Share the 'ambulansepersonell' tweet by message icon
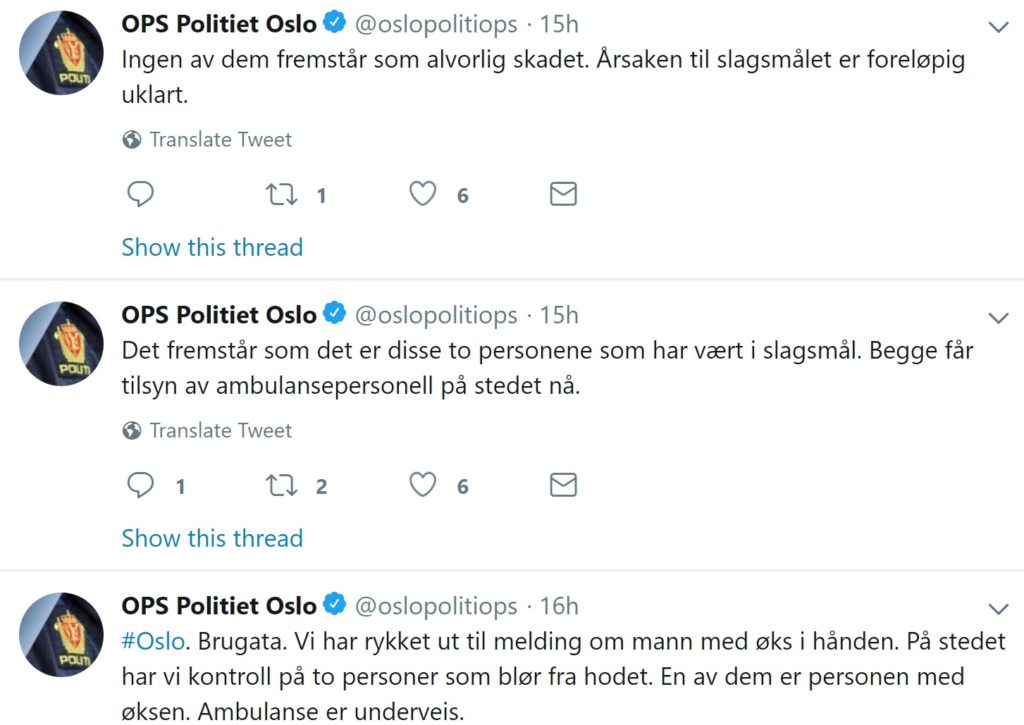 pos(564,486)
